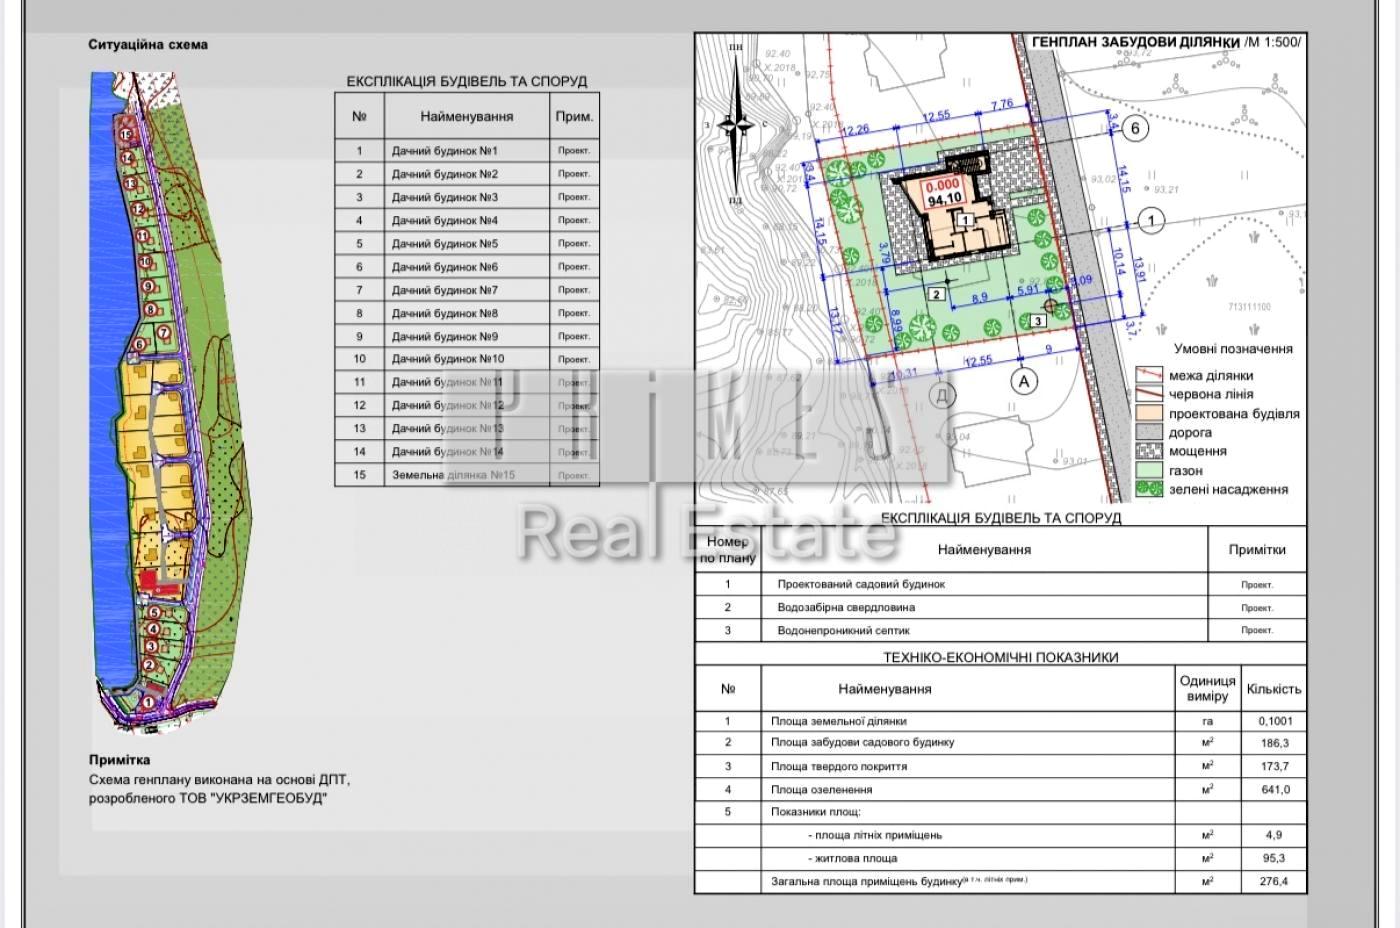Click the 'Ситуаційна схема' heading
Screen dimensions: 1400x928
148,45
